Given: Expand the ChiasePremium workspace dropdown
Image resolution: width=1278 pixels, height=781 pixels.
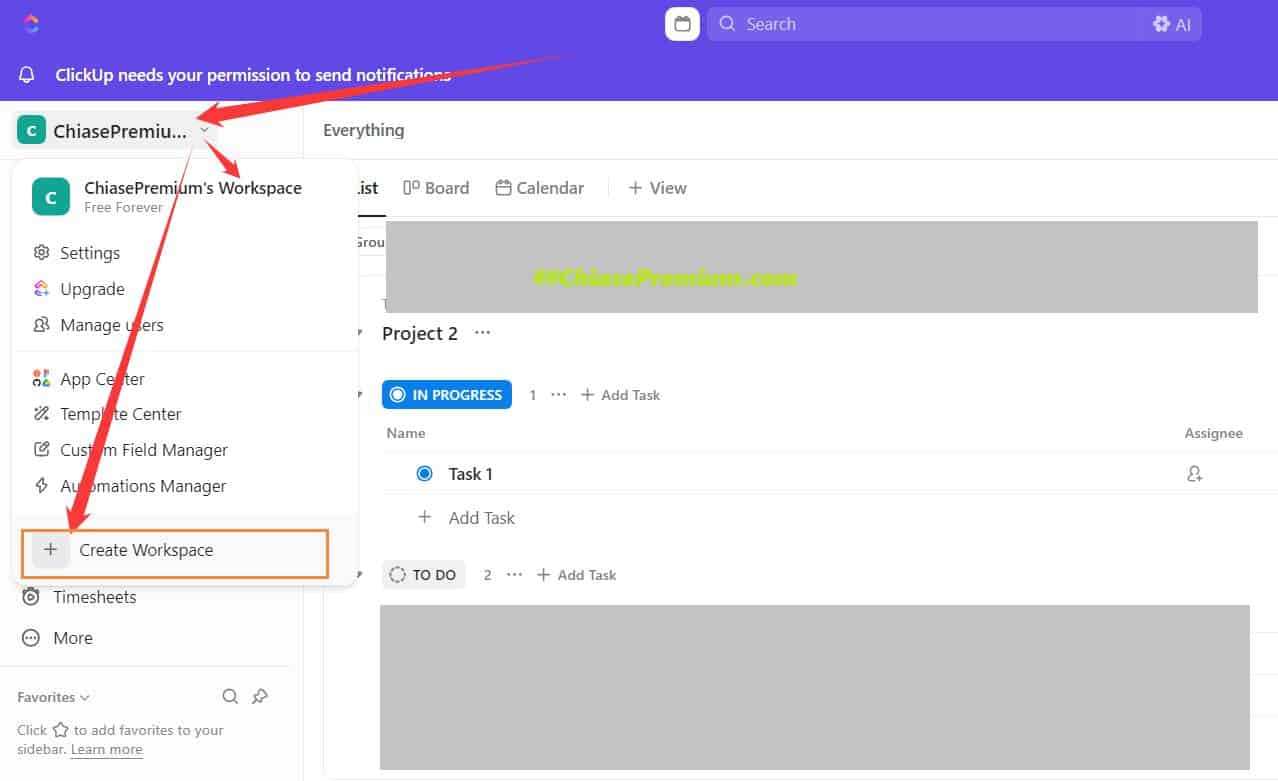Looking at the screenshot, I should click(x=205, y=130).
